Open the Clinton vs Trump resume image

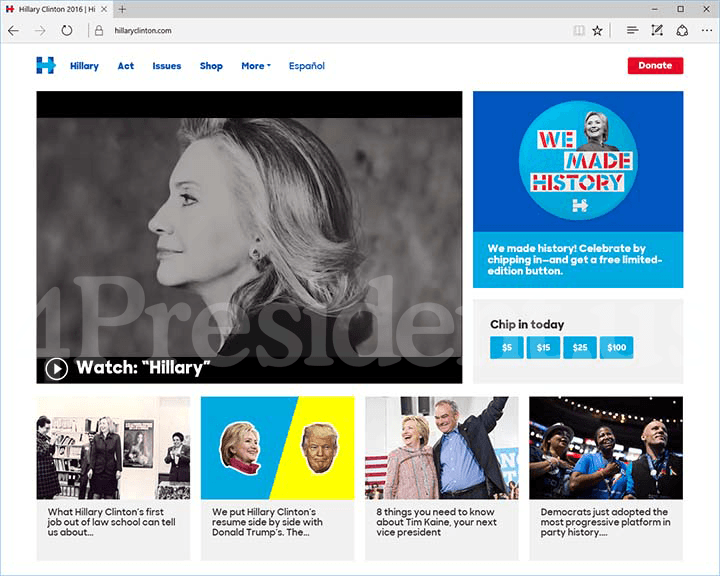277,448
